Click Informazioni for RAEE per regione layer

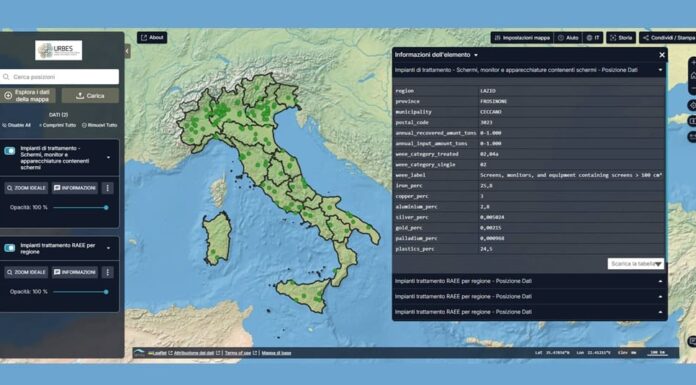75,272
